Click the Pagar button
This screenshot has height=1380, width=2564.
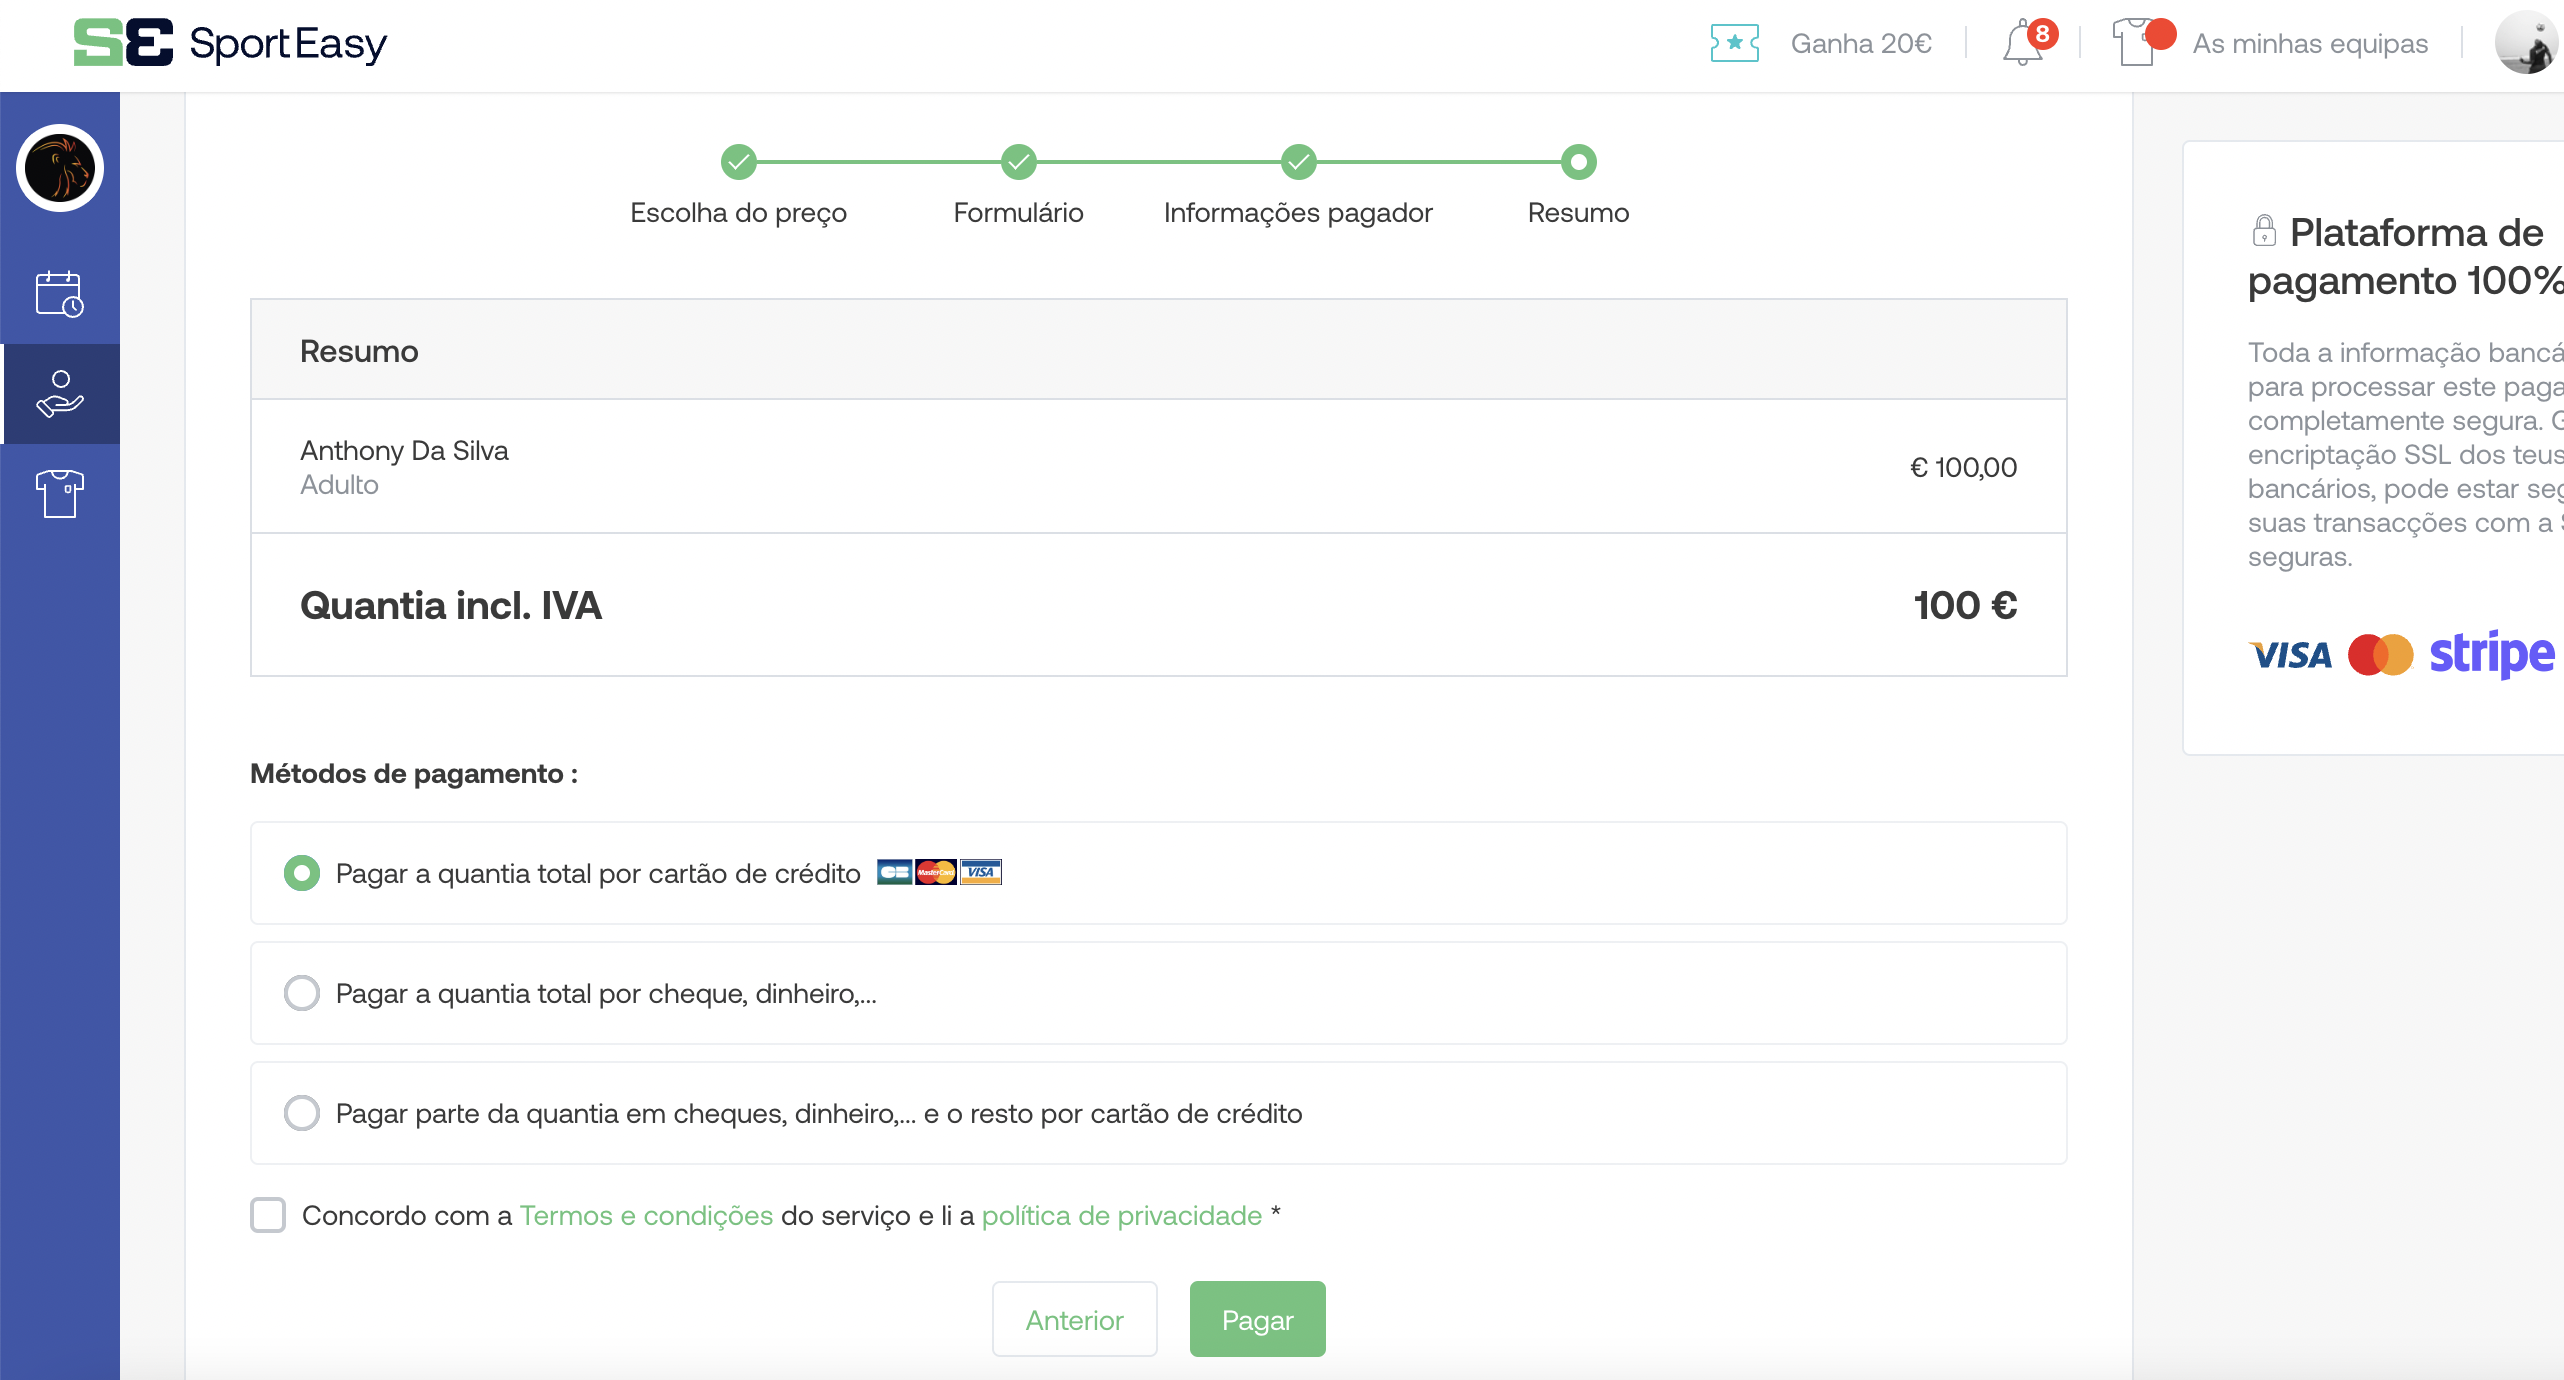1257,1319
